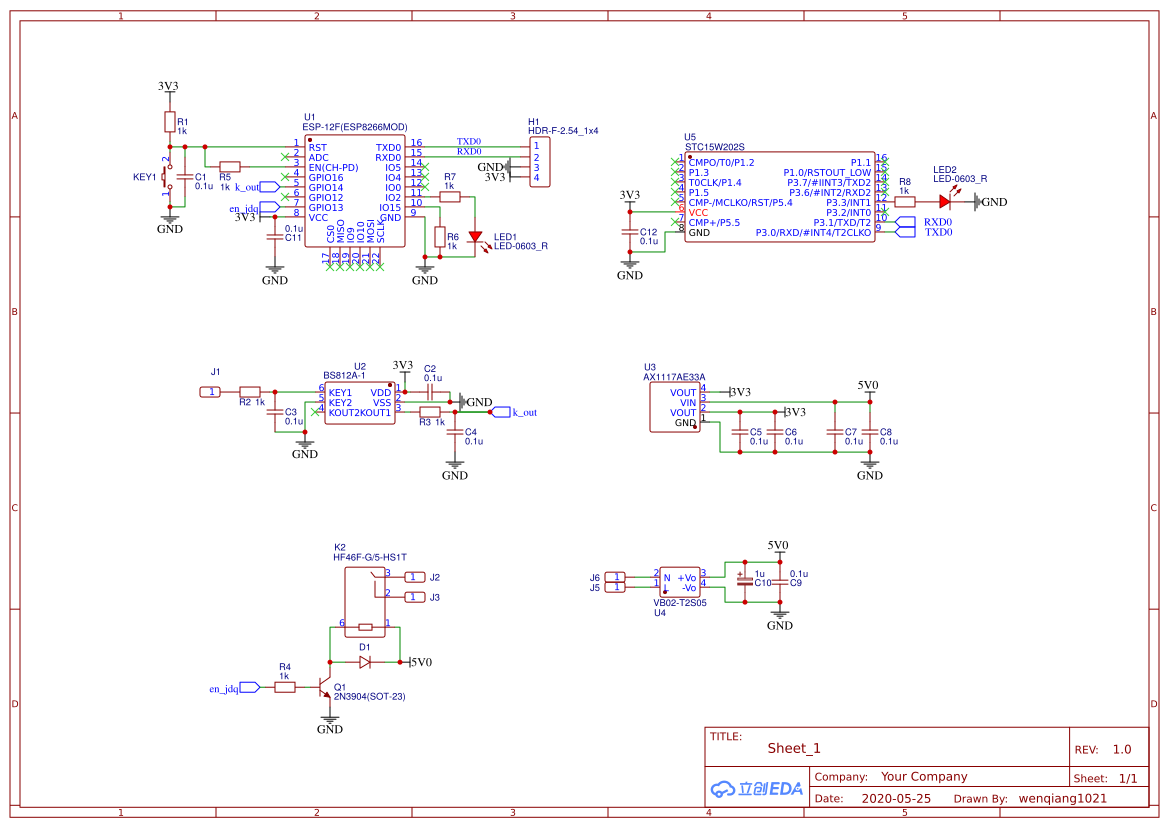Click the J1 connector pad
The width and height of the screenshot is (1169, 828).
tap(211, 392)
